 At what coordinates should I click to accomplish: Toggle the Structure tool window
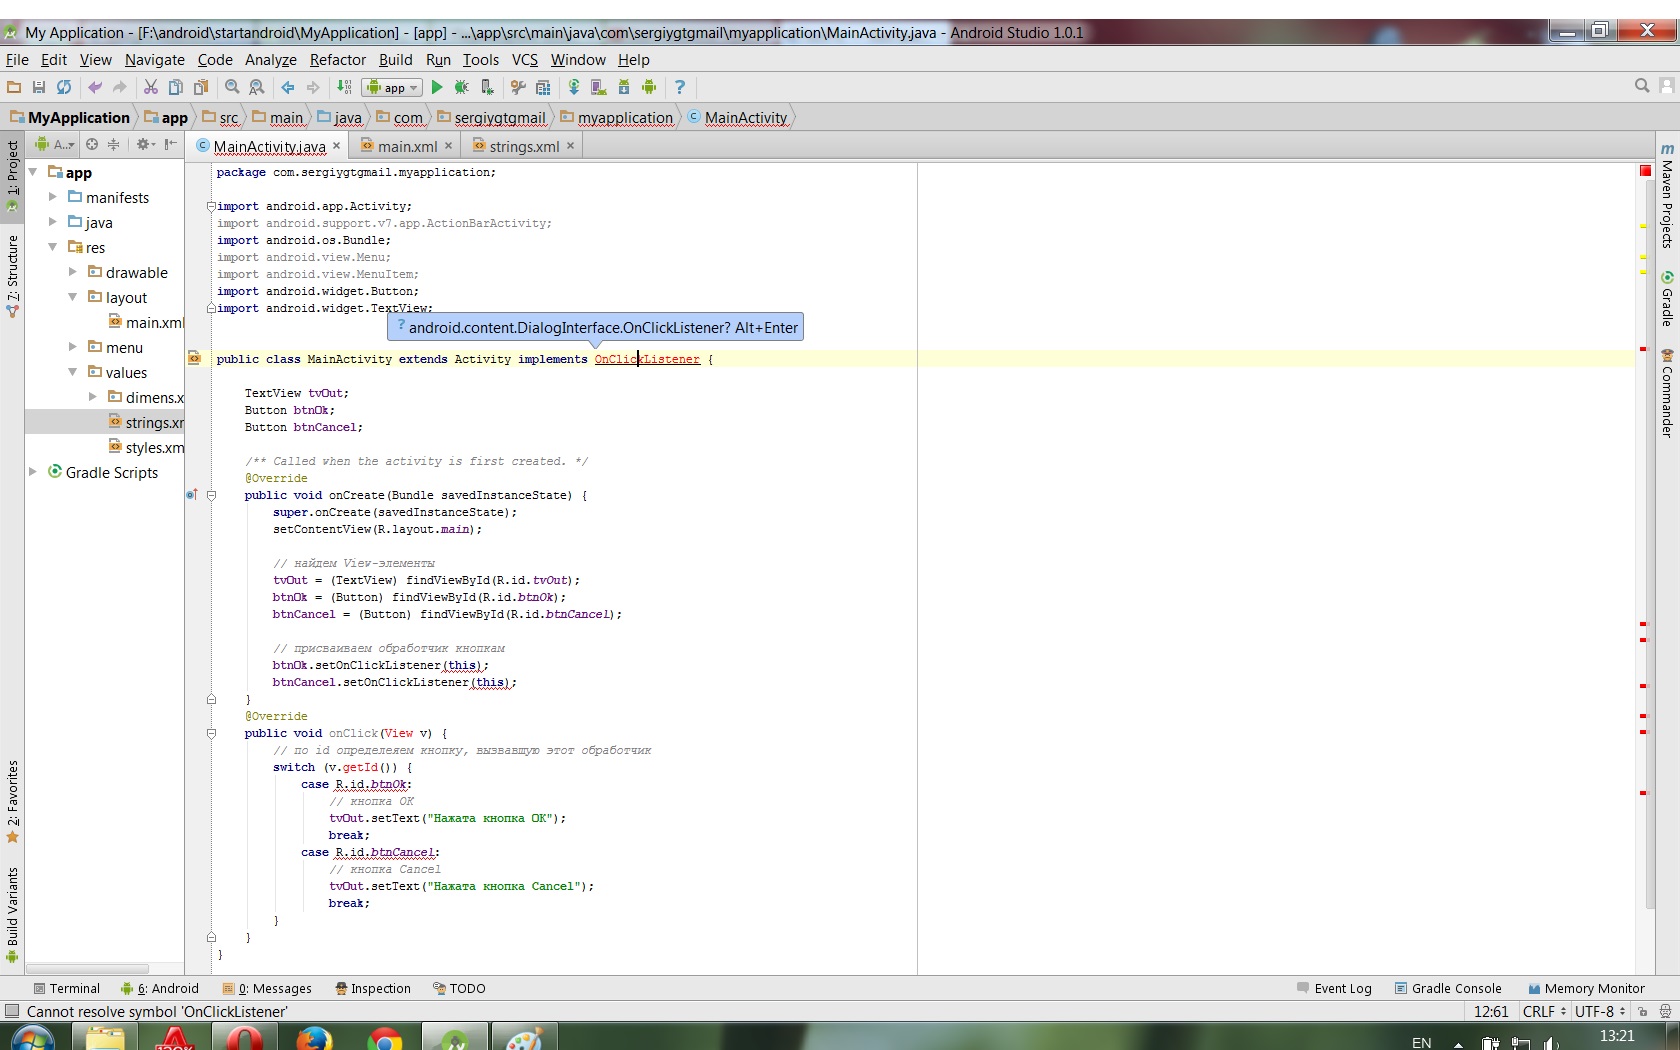(12, 276)
